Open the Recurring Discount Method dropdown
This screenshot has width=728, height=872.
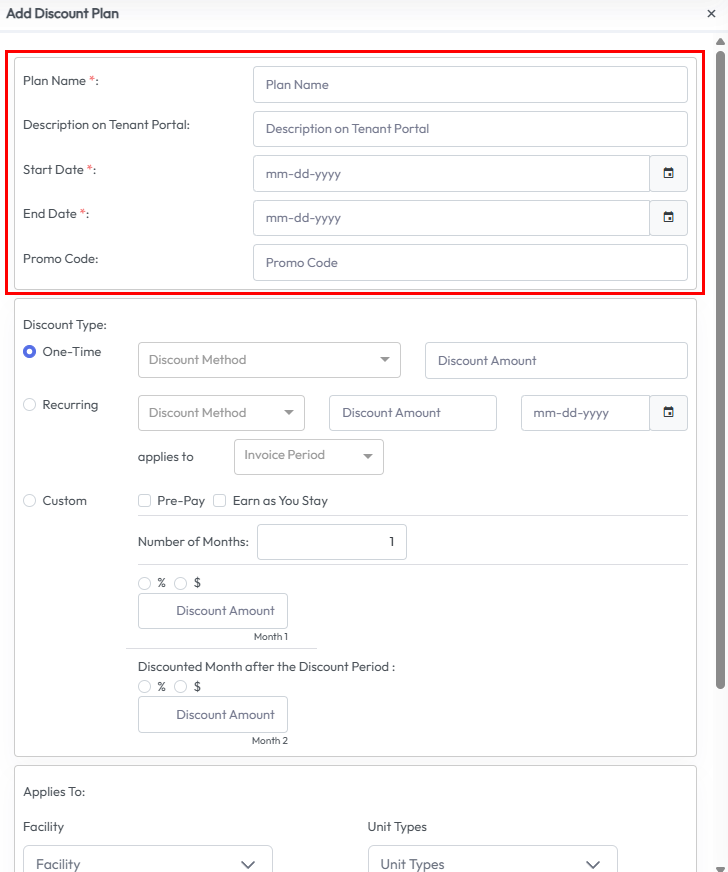coord(221,412)
